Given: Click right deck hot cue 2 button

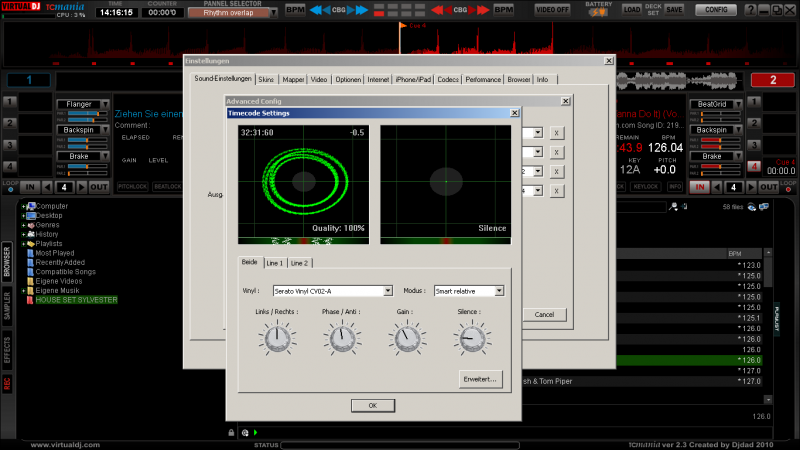Looking at the screenshot, I should tap(754, 123).
